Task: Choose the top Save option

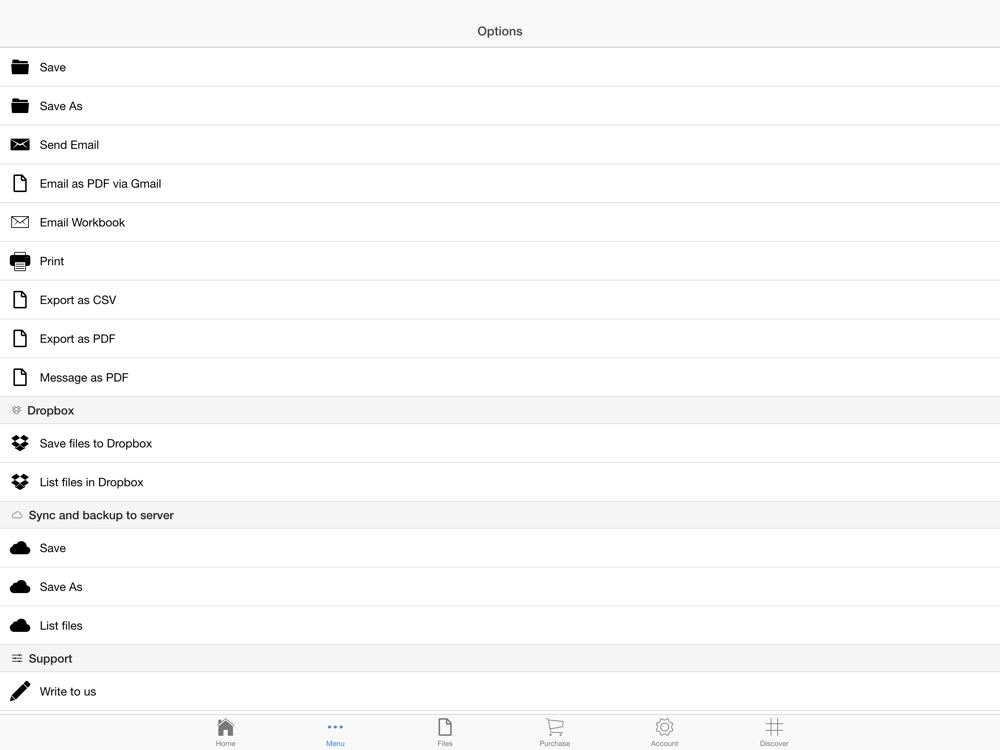Action: [x=500, y=67]
